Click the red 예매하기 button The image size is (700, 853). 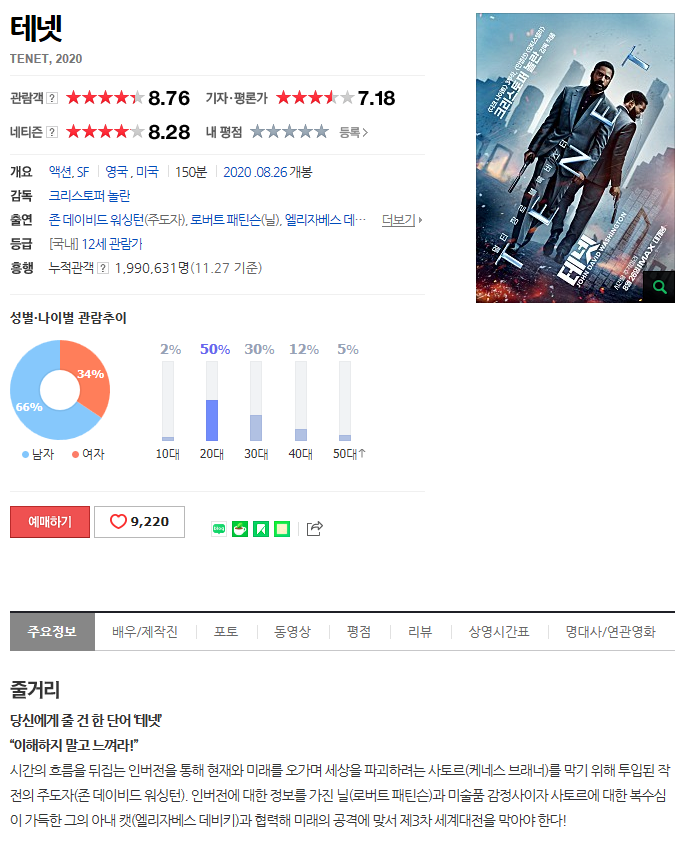(x=49, y=522)
